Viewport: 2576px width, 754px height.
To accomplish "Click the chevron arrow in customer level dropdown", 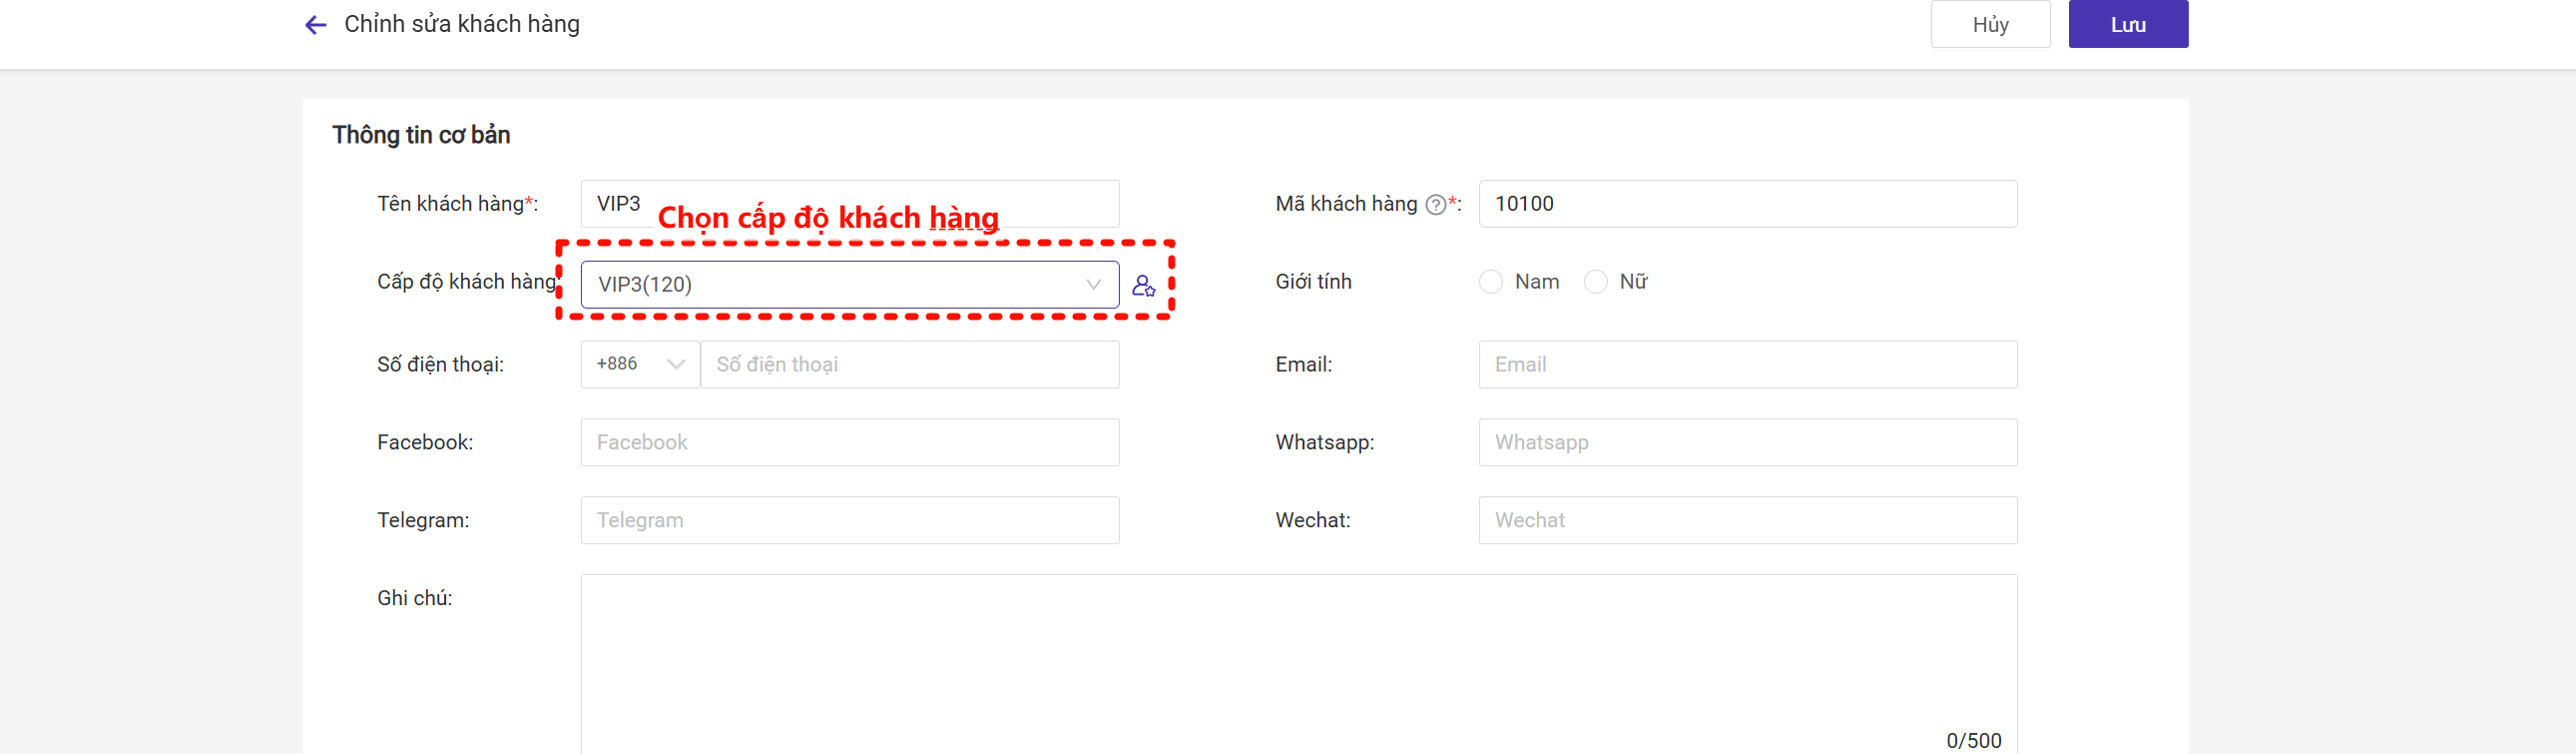I will click(x=1093, y=285).
